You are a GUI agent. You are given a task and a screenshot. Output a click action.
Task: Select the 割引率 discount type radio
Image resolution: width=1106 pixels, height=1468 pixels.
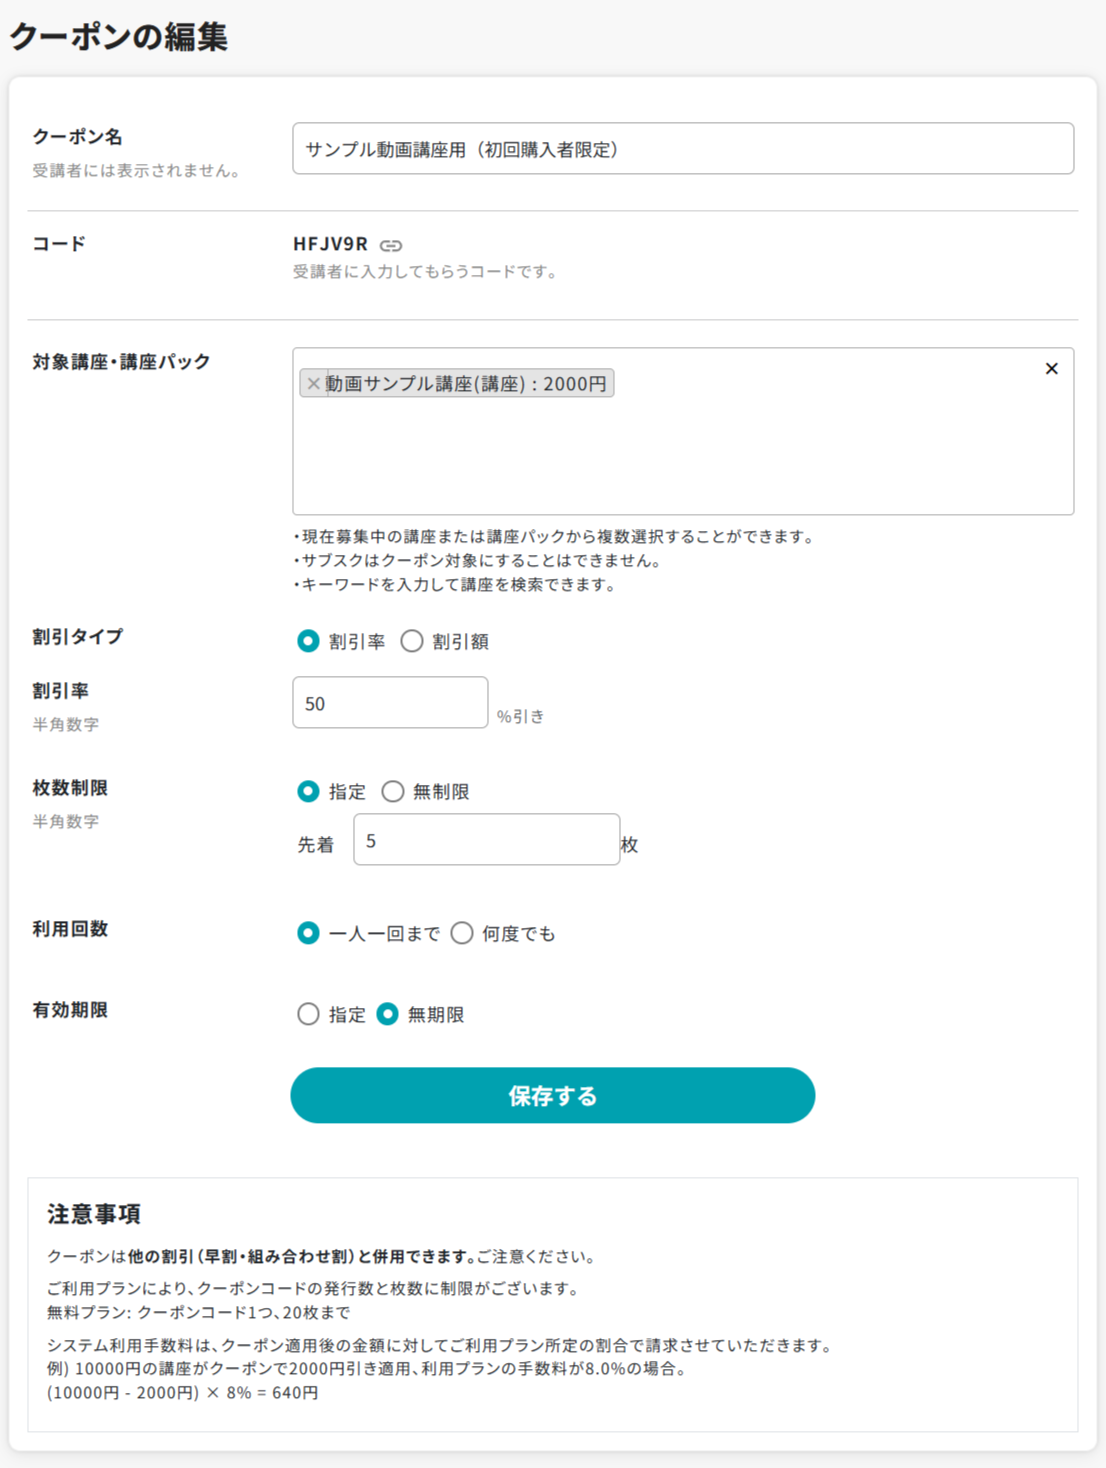click(308, 641)
